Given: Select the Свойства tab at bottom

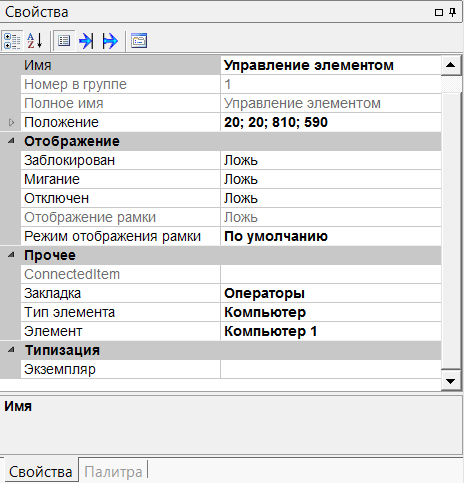Looking at the screenshot, I should [40, 471].
